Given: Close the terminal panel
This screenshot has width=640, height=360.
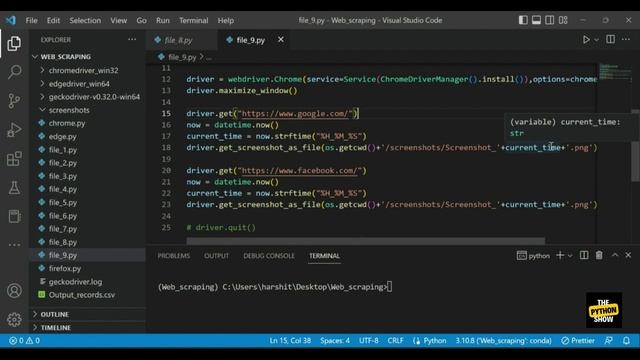Looking at the screenshot, I should [x=628, y=255].
